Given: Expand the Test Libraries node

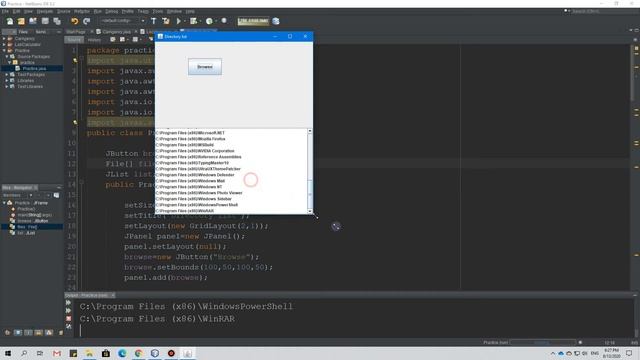Looking at the screenshot, I should 7,87.
